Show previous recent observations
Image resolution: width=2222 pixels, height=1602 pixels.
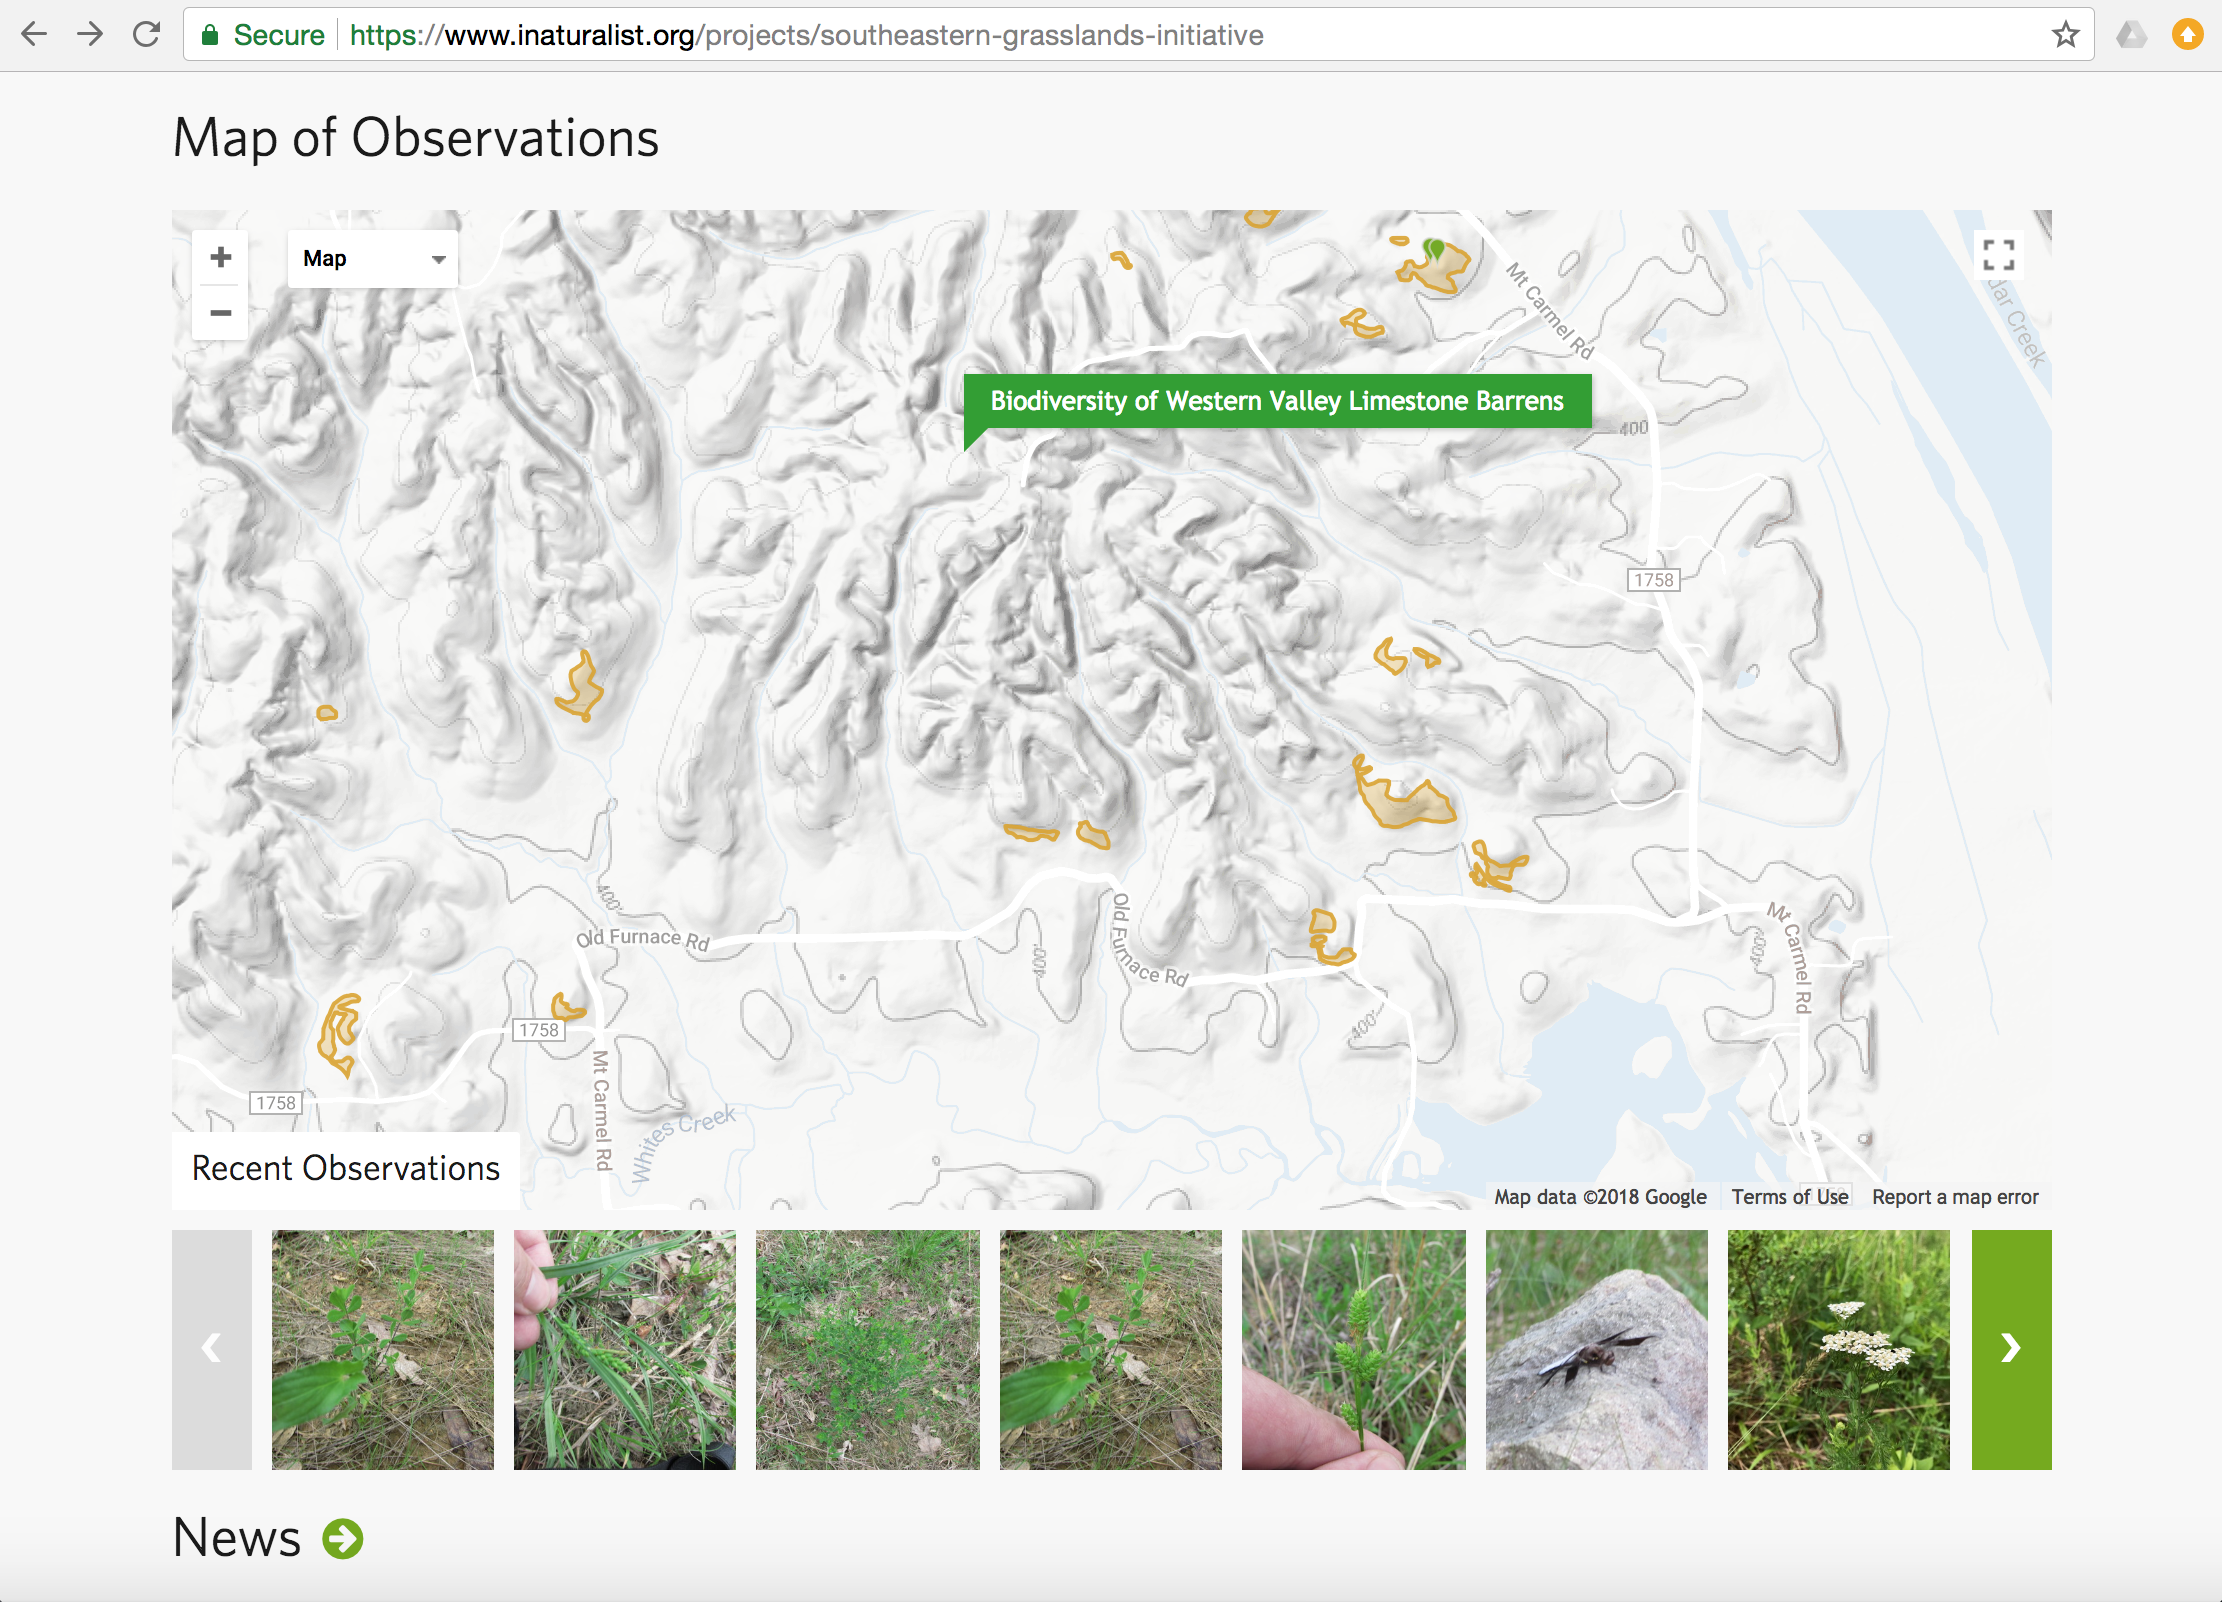(x=212, y=1349)
